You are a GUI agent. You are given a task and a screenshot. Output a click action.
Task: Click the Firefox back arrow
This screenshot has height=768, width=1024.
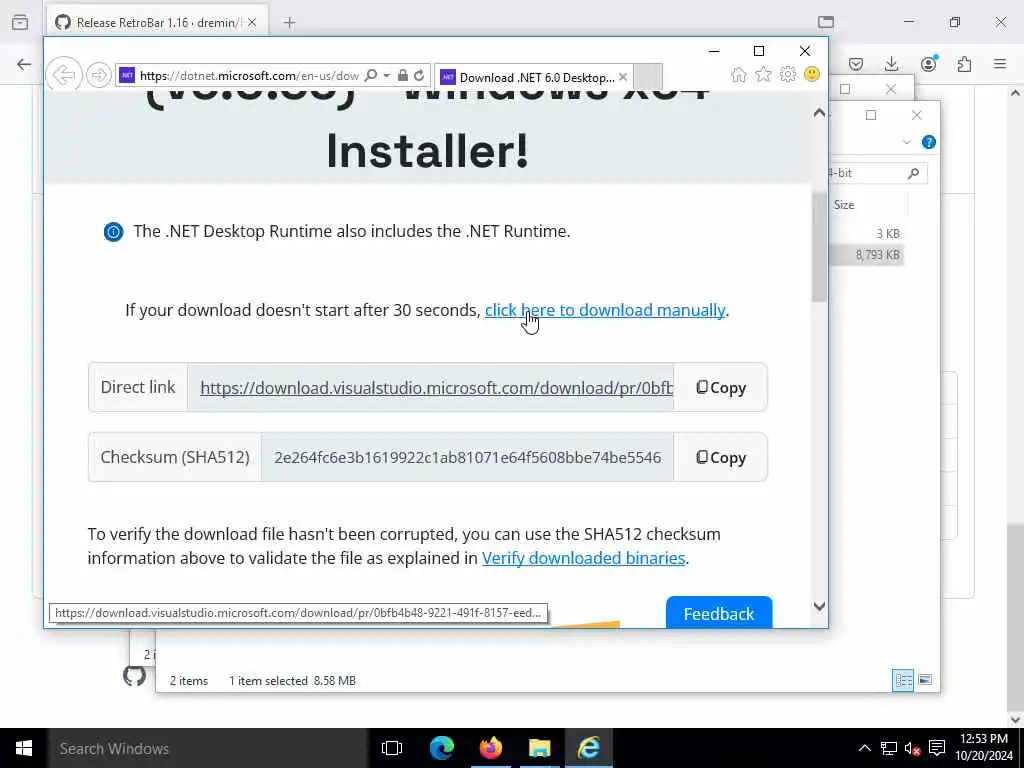click(24, 64)
